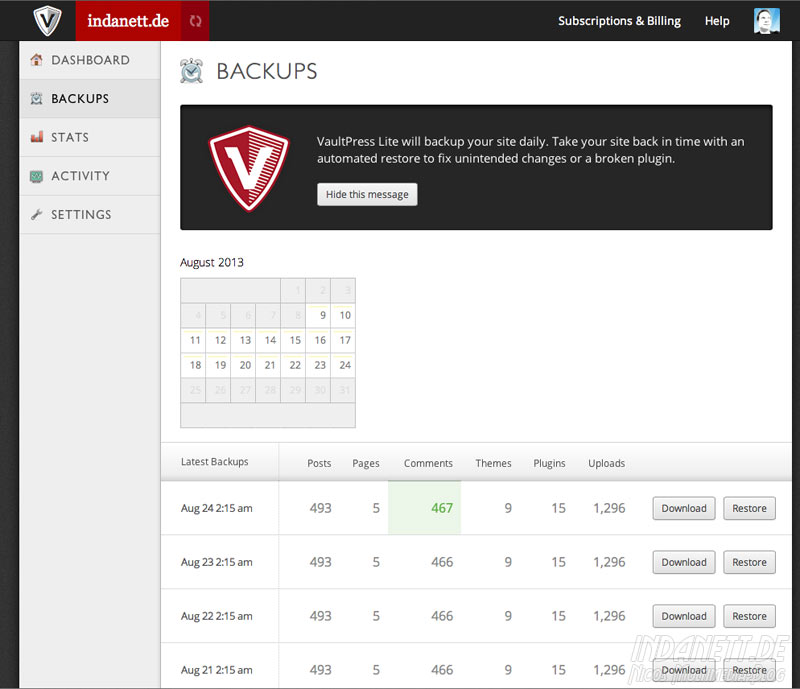Select August 18 in the calendar
This screenshot has height=689, width=800.
tap(193, 365)
